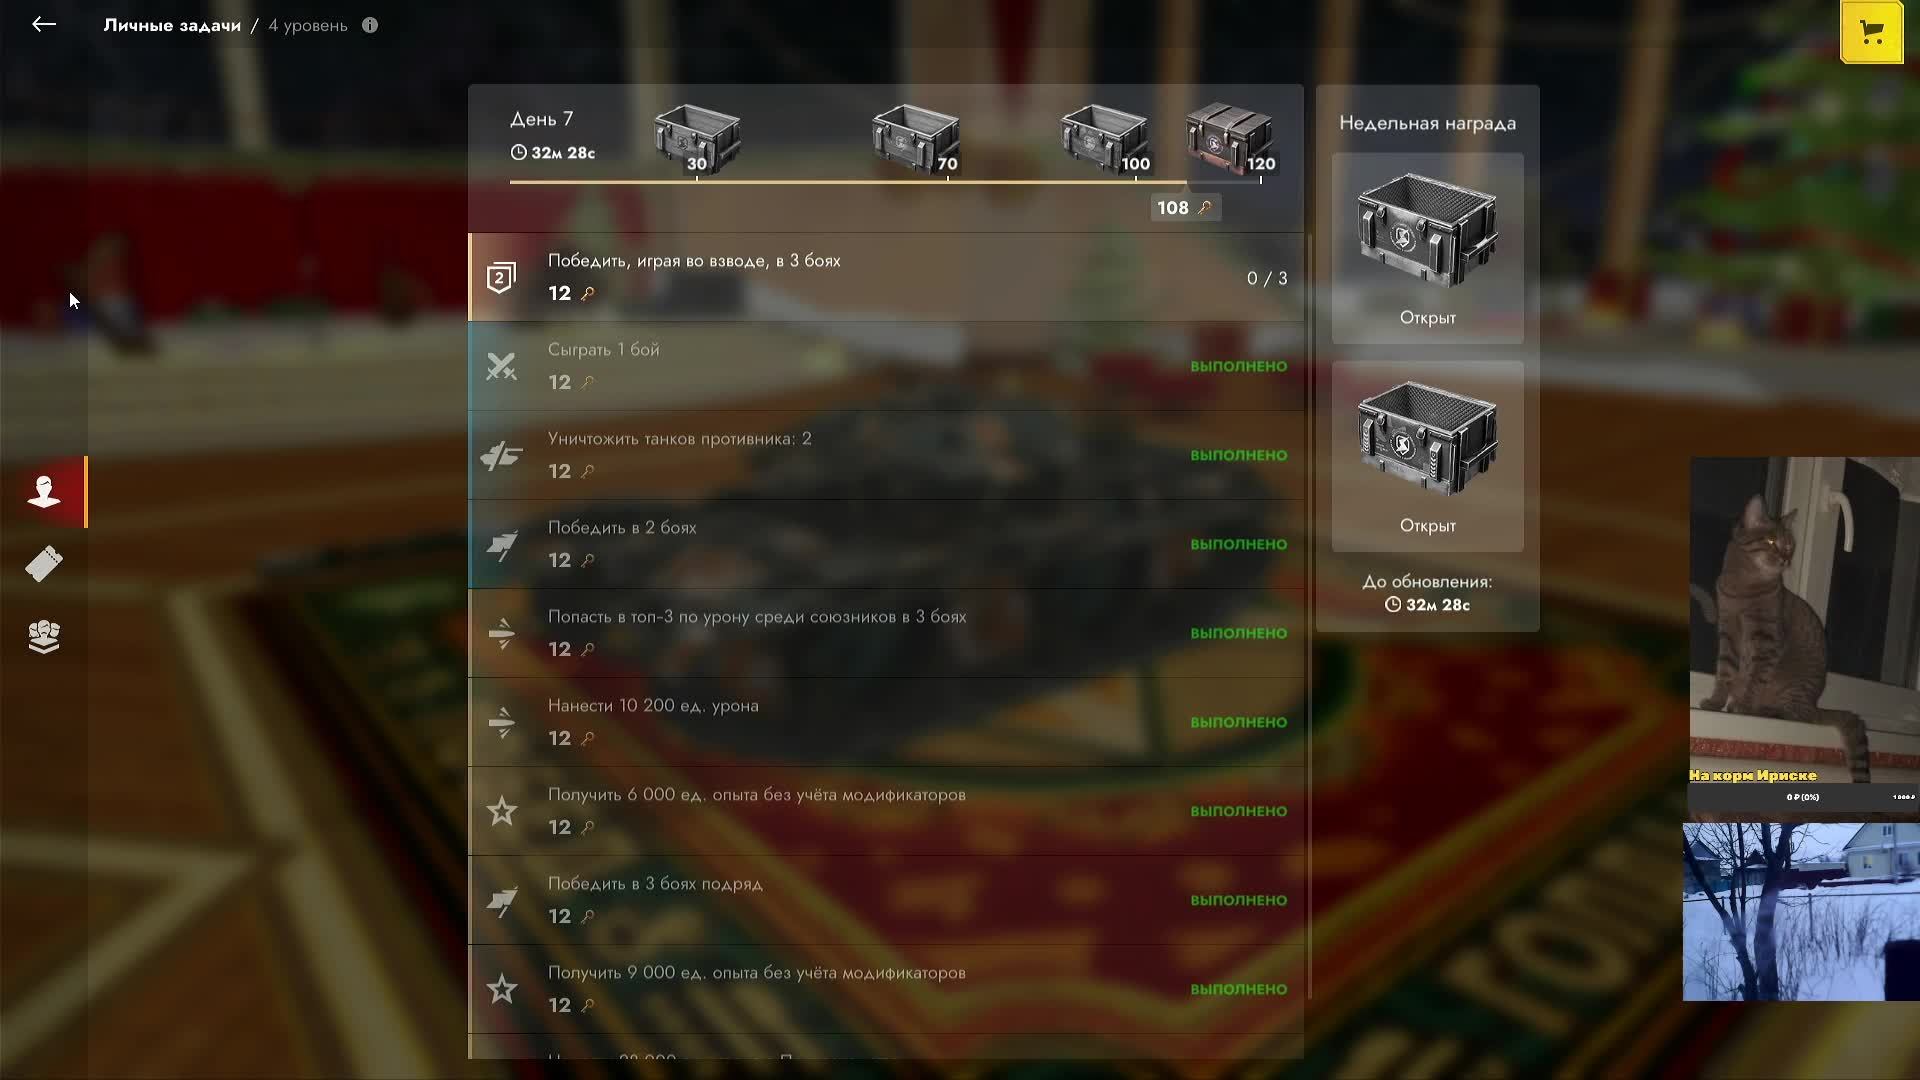Open the shopping cart store button
1920x1080 pixels.
[1871, 32]
